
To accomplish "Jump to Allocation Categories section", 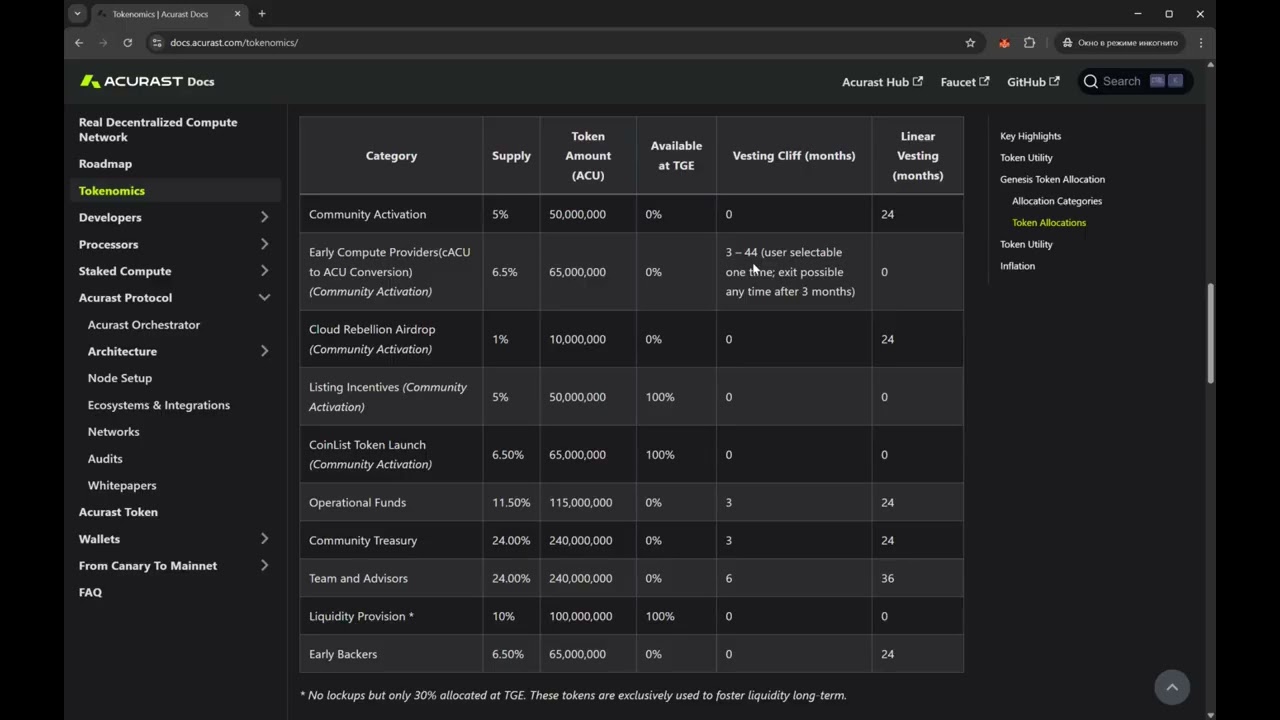I will pyautogui.click(x=1057, y=201).
